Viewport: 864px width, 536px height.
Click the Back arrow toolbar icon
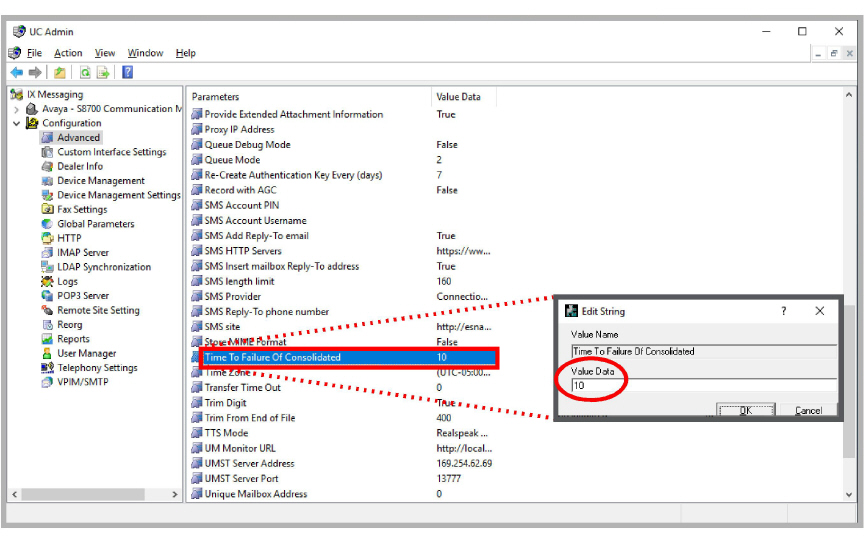tap(17, 72)
